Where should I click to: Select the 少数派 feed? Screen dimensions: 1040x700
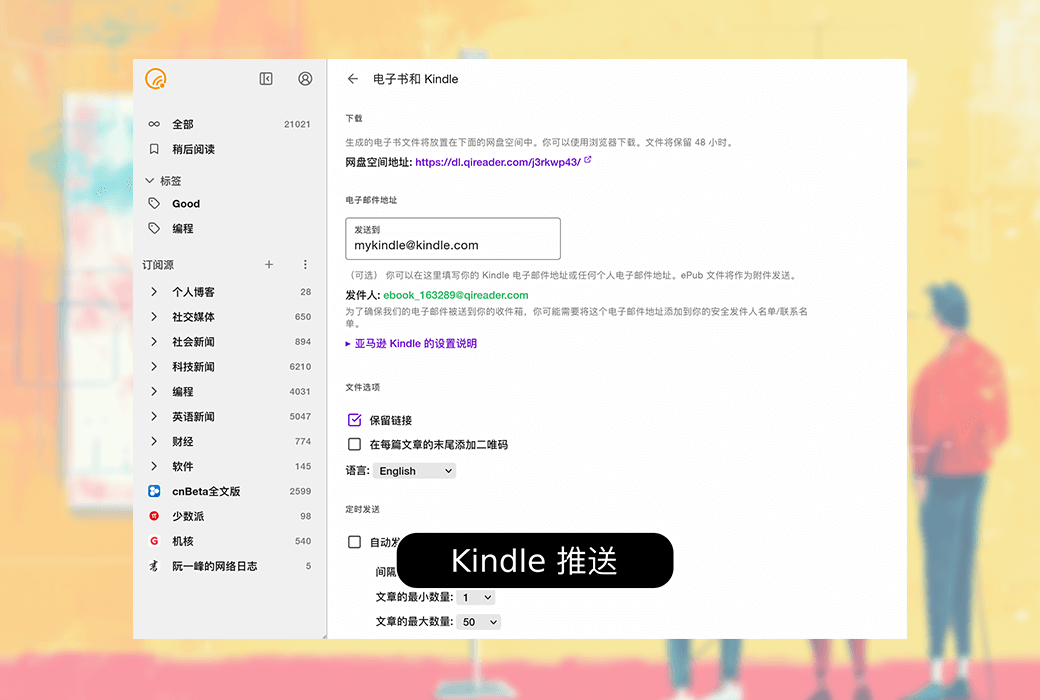coord(188,517)
